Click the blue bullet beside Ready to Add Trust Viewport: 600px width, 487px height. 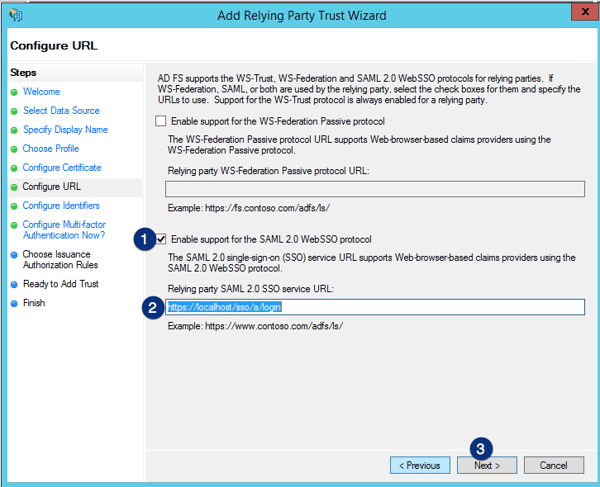tap(14, 285)
